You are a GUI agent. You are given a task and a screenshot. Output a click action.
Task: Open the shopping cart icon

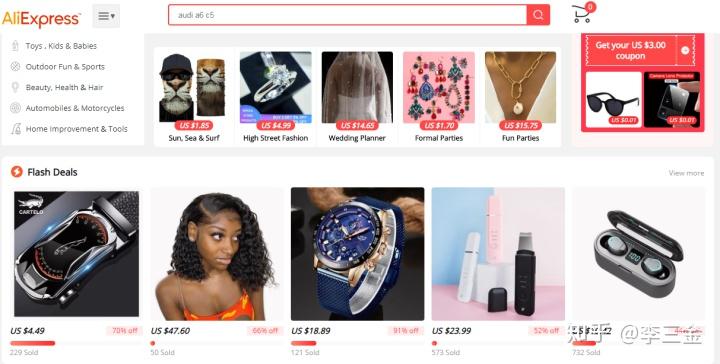point(583,13)
